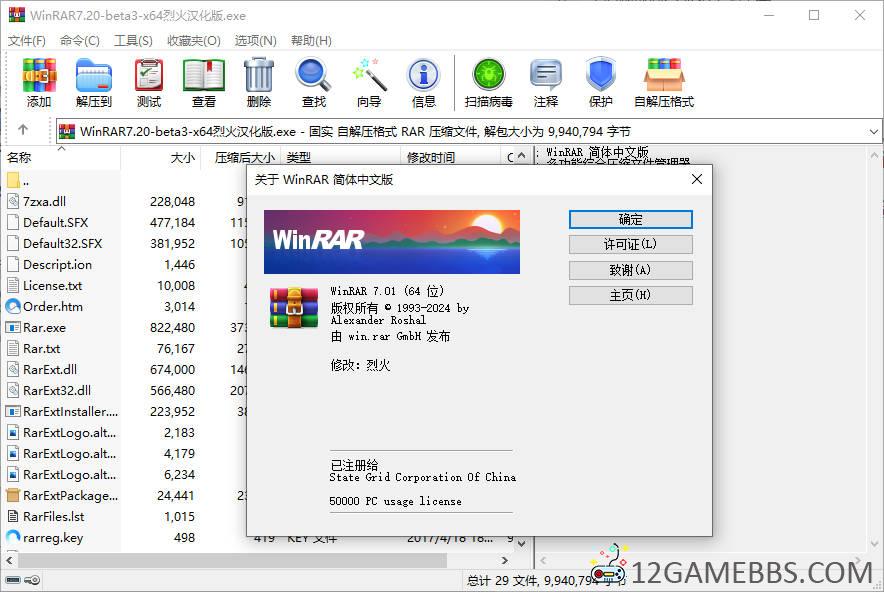
Task: Open the address bar path dropdown
Action: tap(875, 131)
